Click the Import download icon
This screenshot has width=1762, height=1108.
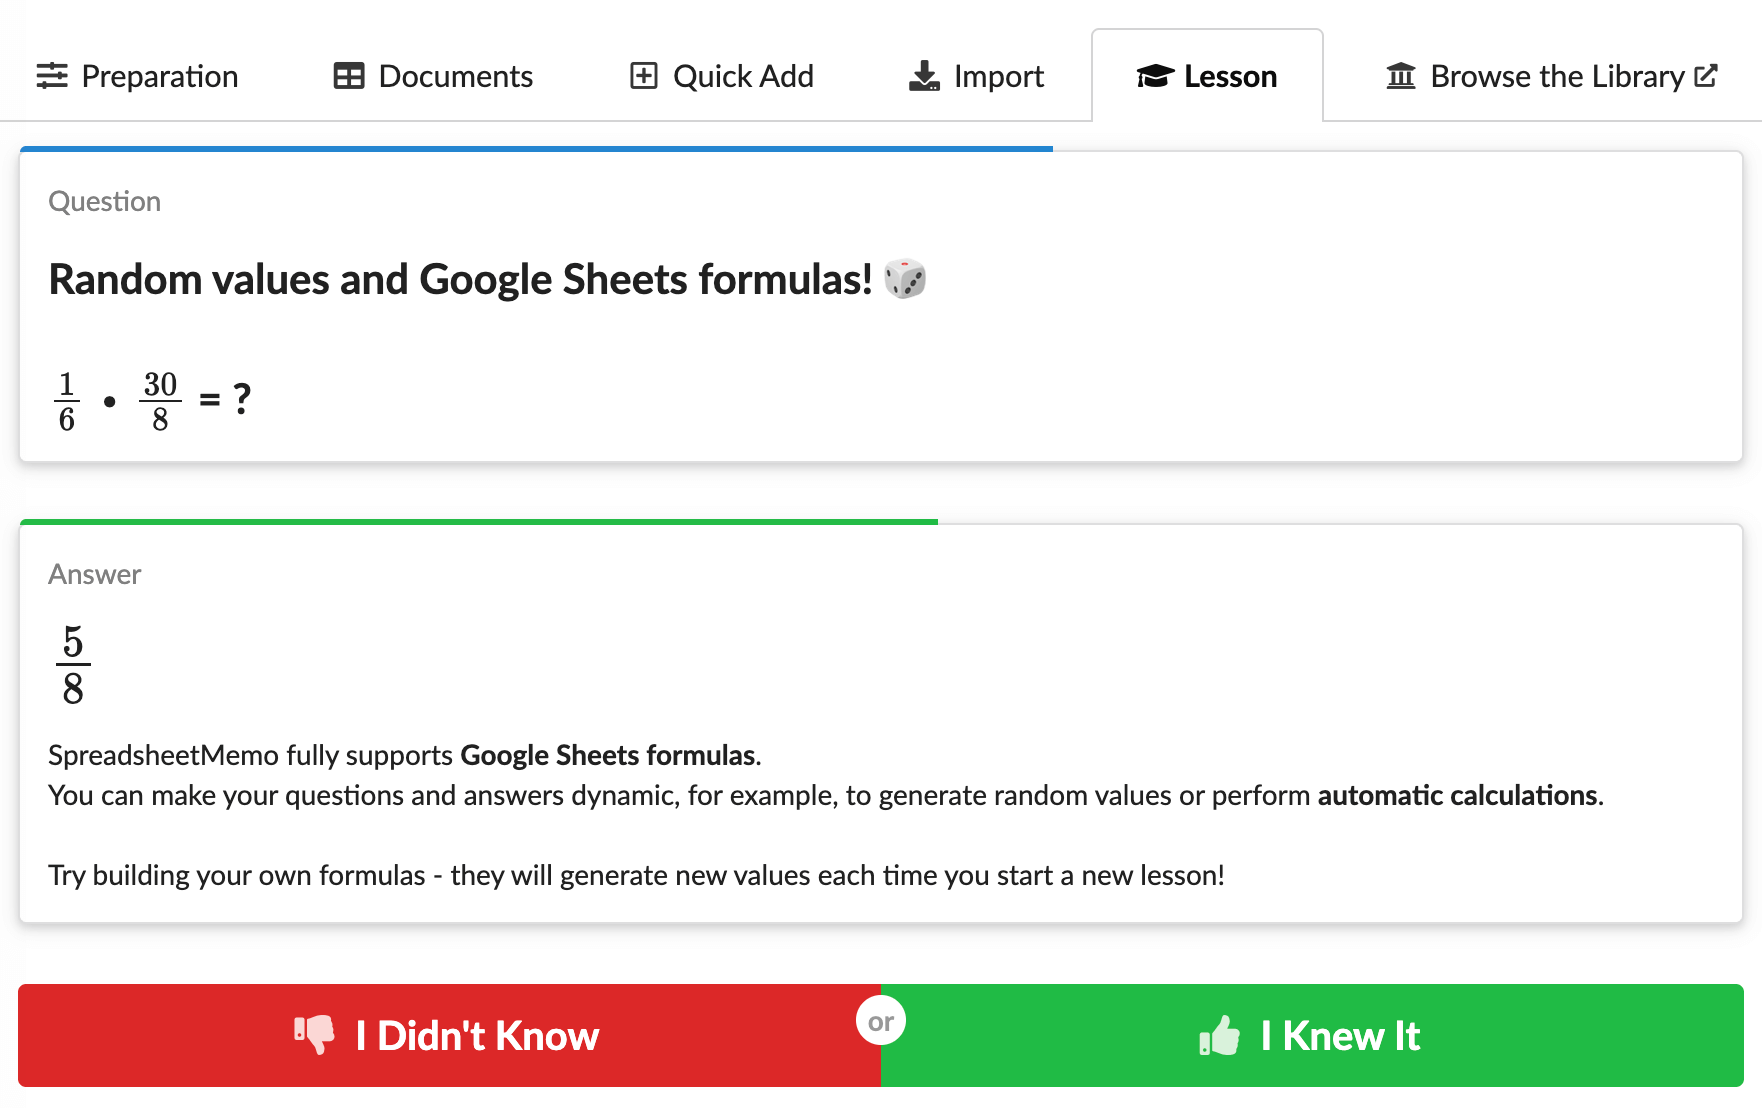point(923,76)
